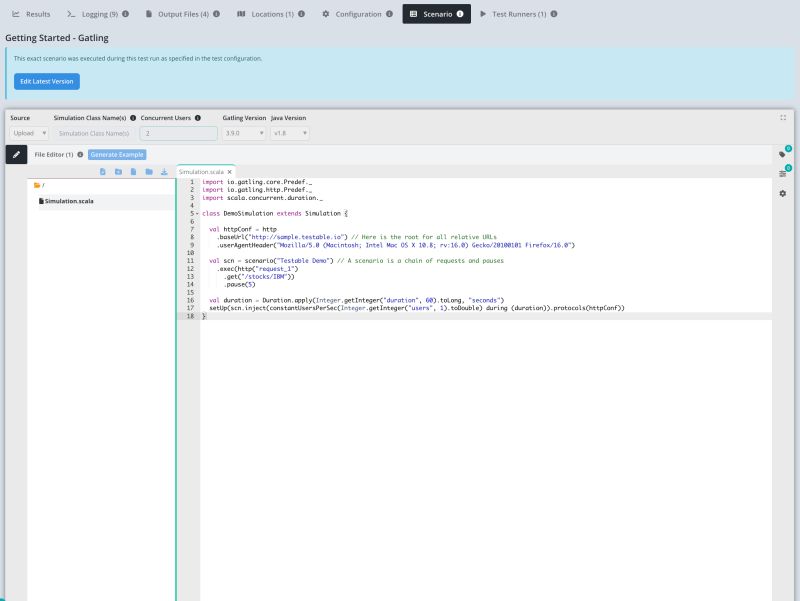Click the Edit Latest Version button

47,82
